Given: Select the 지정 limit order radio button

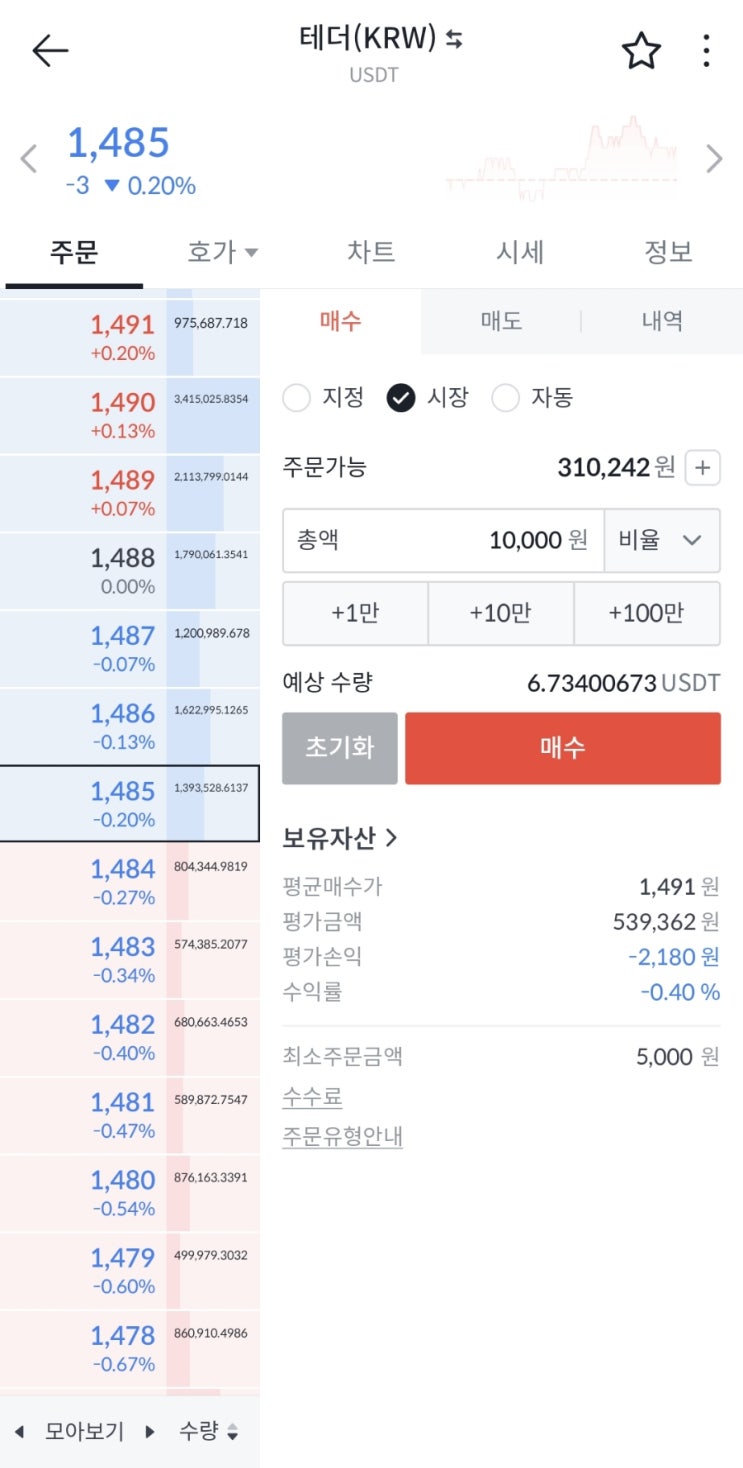Looking at the screenshot, I should [x=297, y=398].
